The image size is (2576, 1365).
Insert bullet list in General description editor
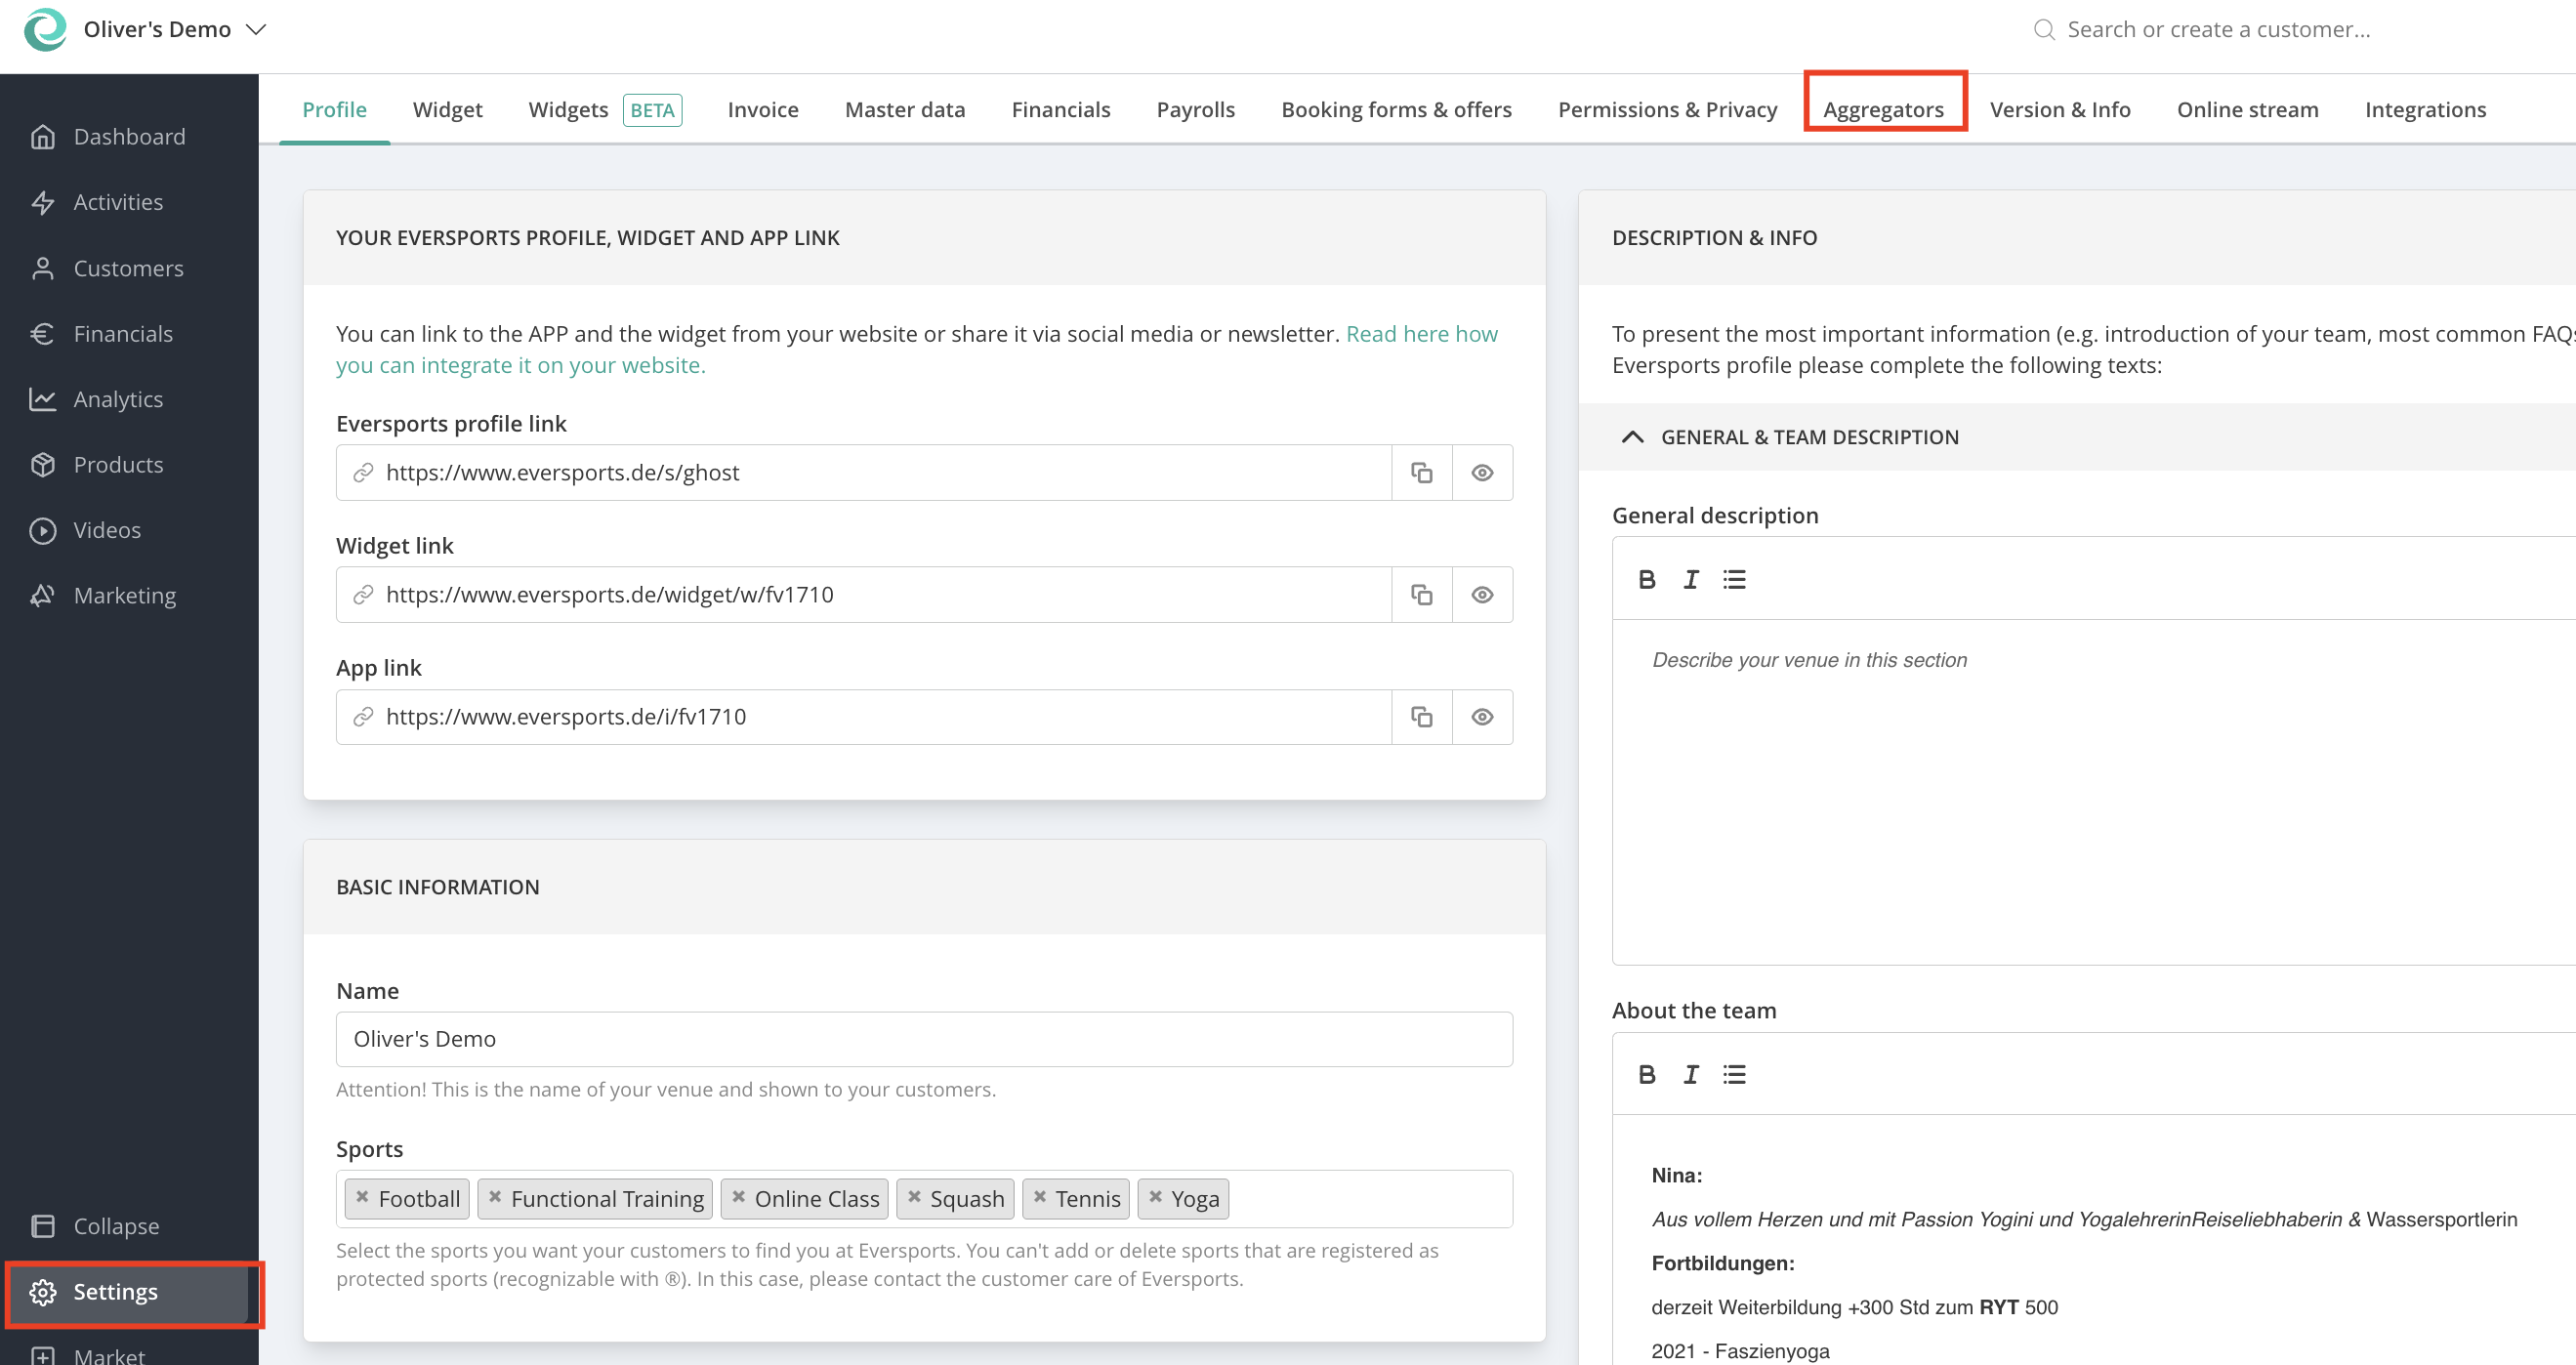[1734, 579]
